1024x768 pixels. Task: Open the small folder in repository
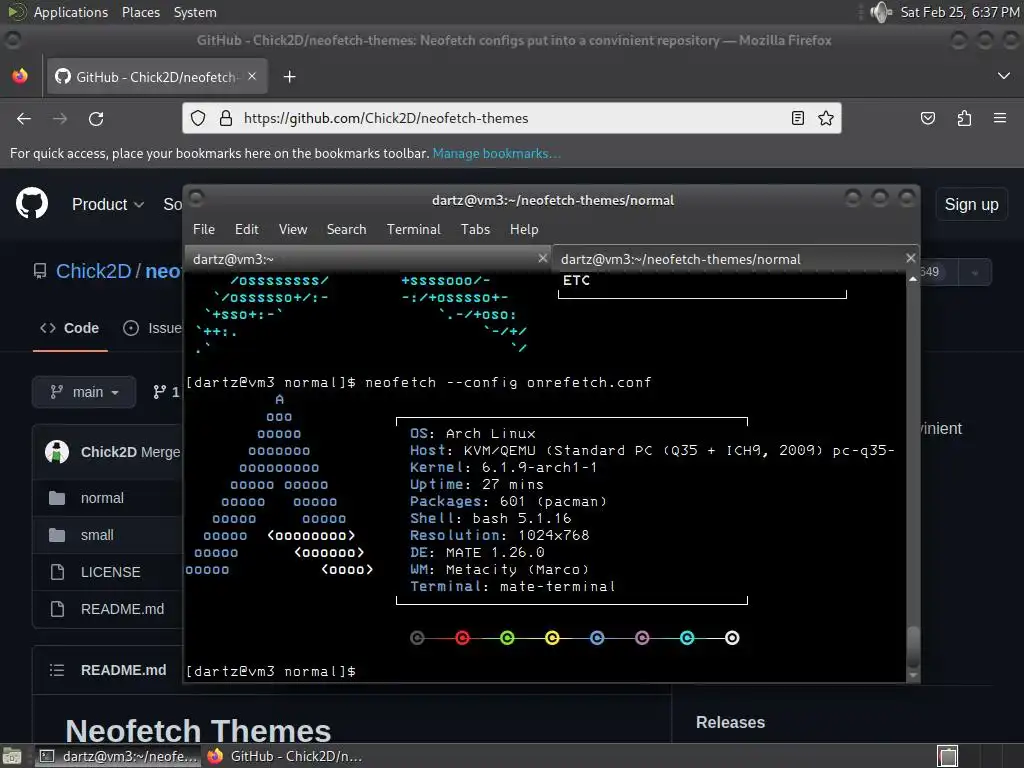[97, 535]
